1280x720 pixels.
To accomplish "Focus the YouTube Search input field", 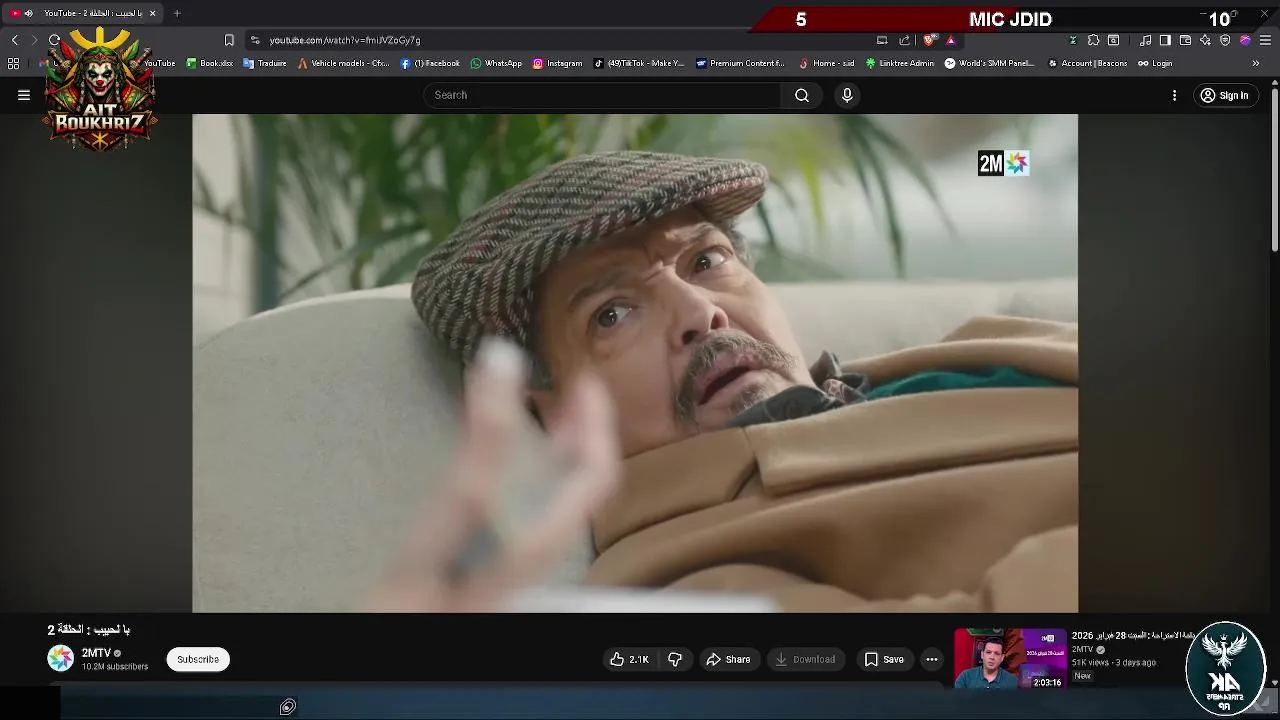I will [x=602, y=95].
